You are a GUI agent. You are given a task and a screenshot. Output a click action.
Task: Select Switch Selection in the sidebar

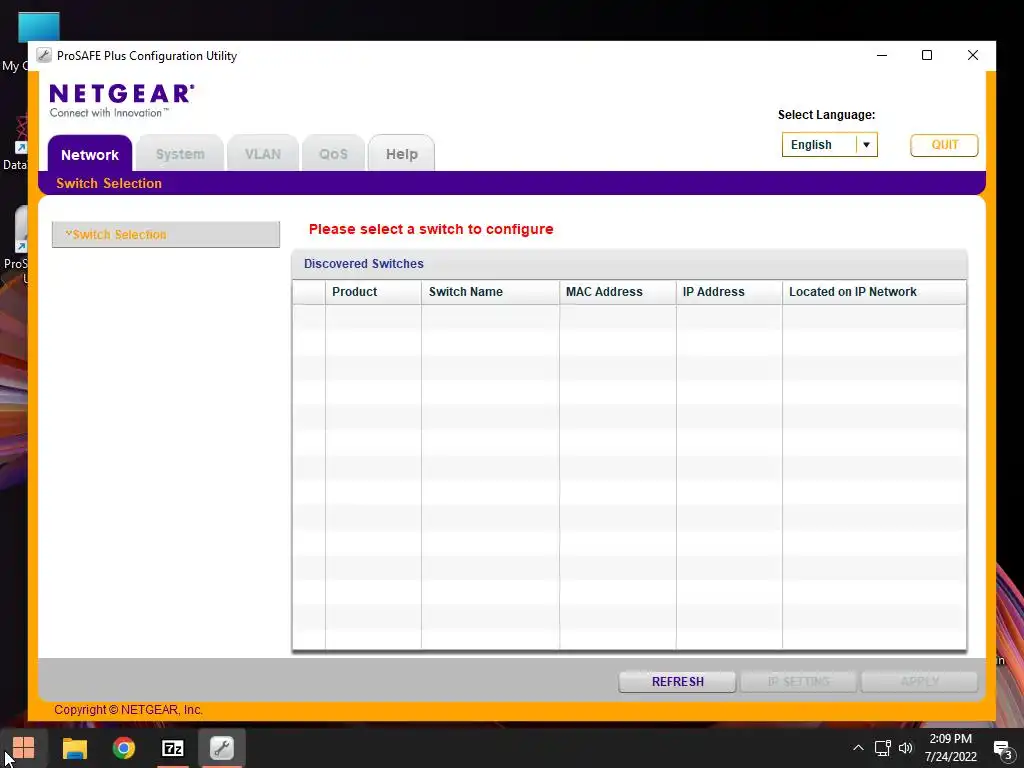click(166, 234)
